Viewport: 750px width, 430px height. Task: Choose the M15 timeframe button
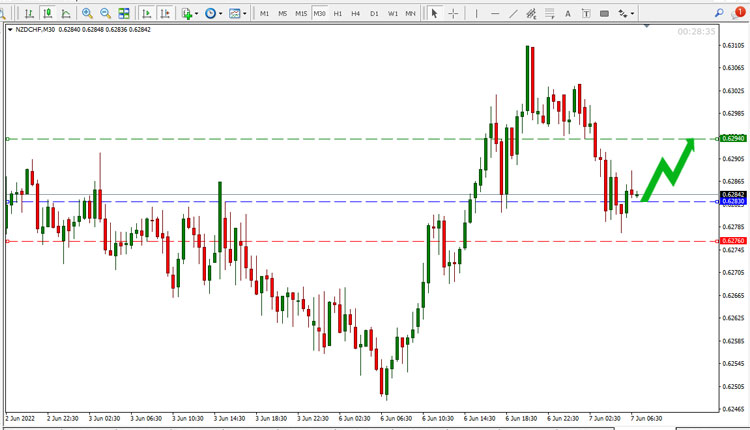coord(301,13)
